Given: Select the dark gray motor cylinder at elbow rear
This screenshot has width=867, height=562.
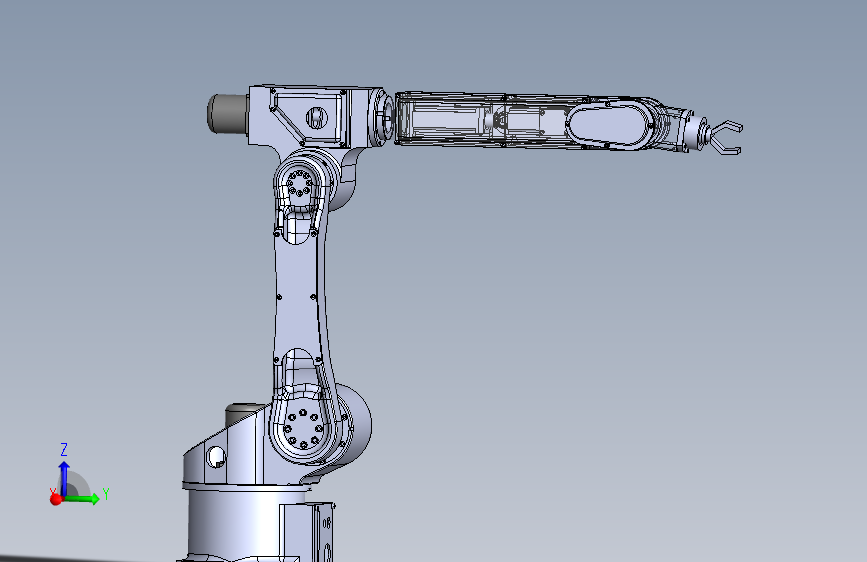Looking at the screenshot, I should 227,113.
